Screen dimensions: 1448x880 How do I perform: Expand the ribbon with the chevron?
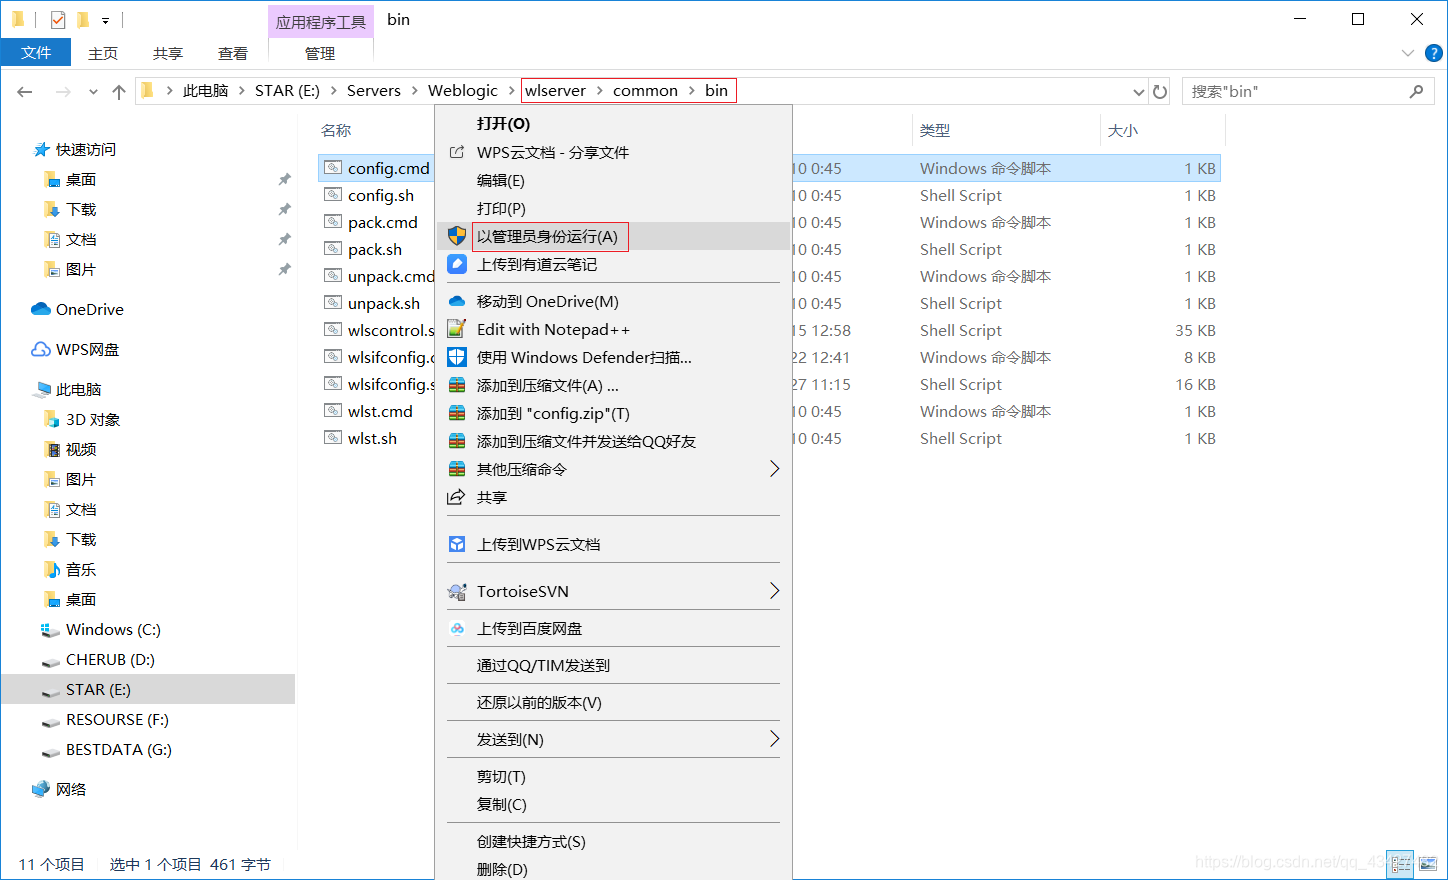[x=1408, y=53]
